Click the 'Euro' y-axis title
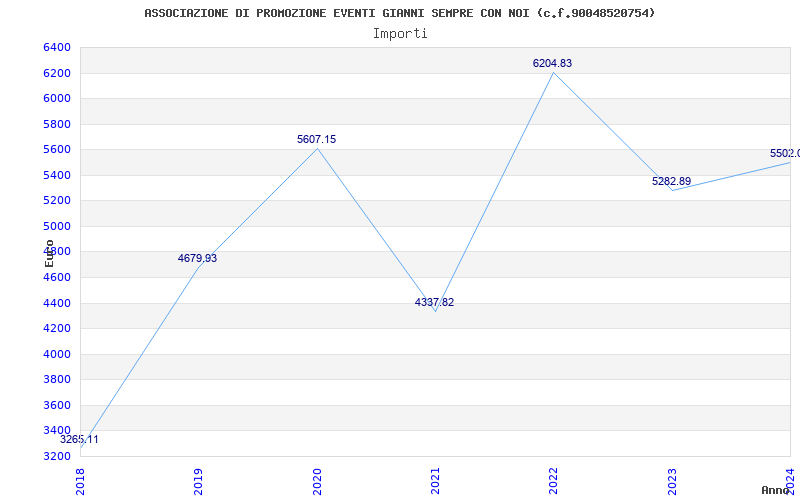The image size is (800, 500). [x=49, y=253]
